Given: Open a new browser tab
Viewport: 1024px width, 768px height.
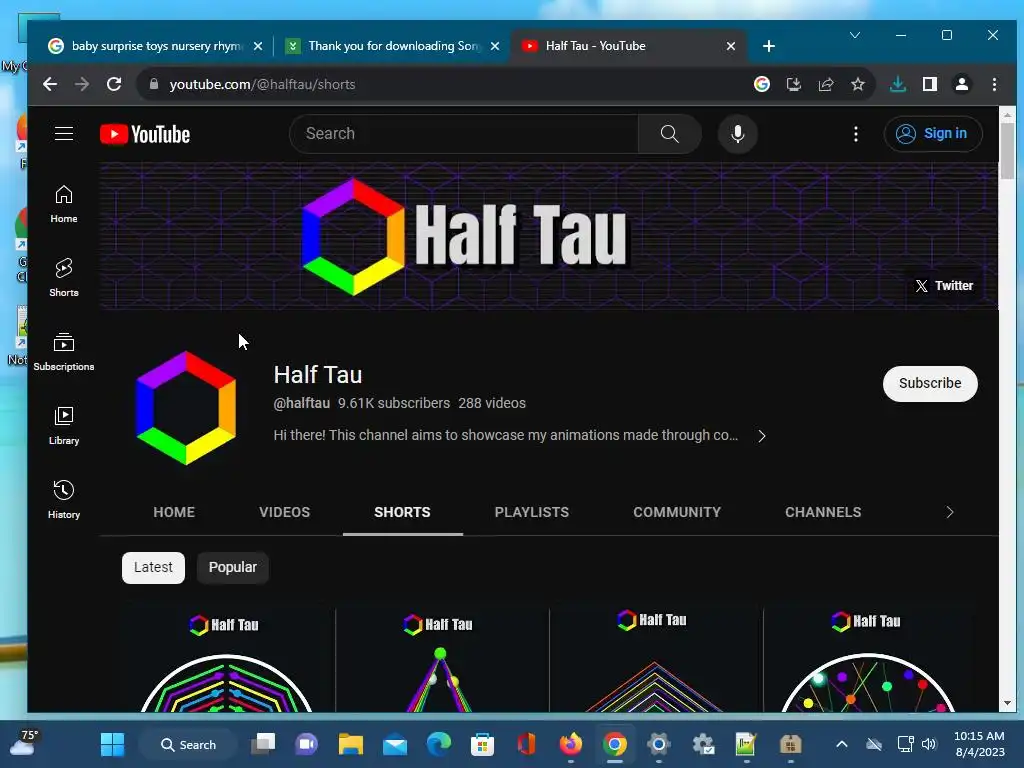Looking at the screenshot, I should (769, 46).
